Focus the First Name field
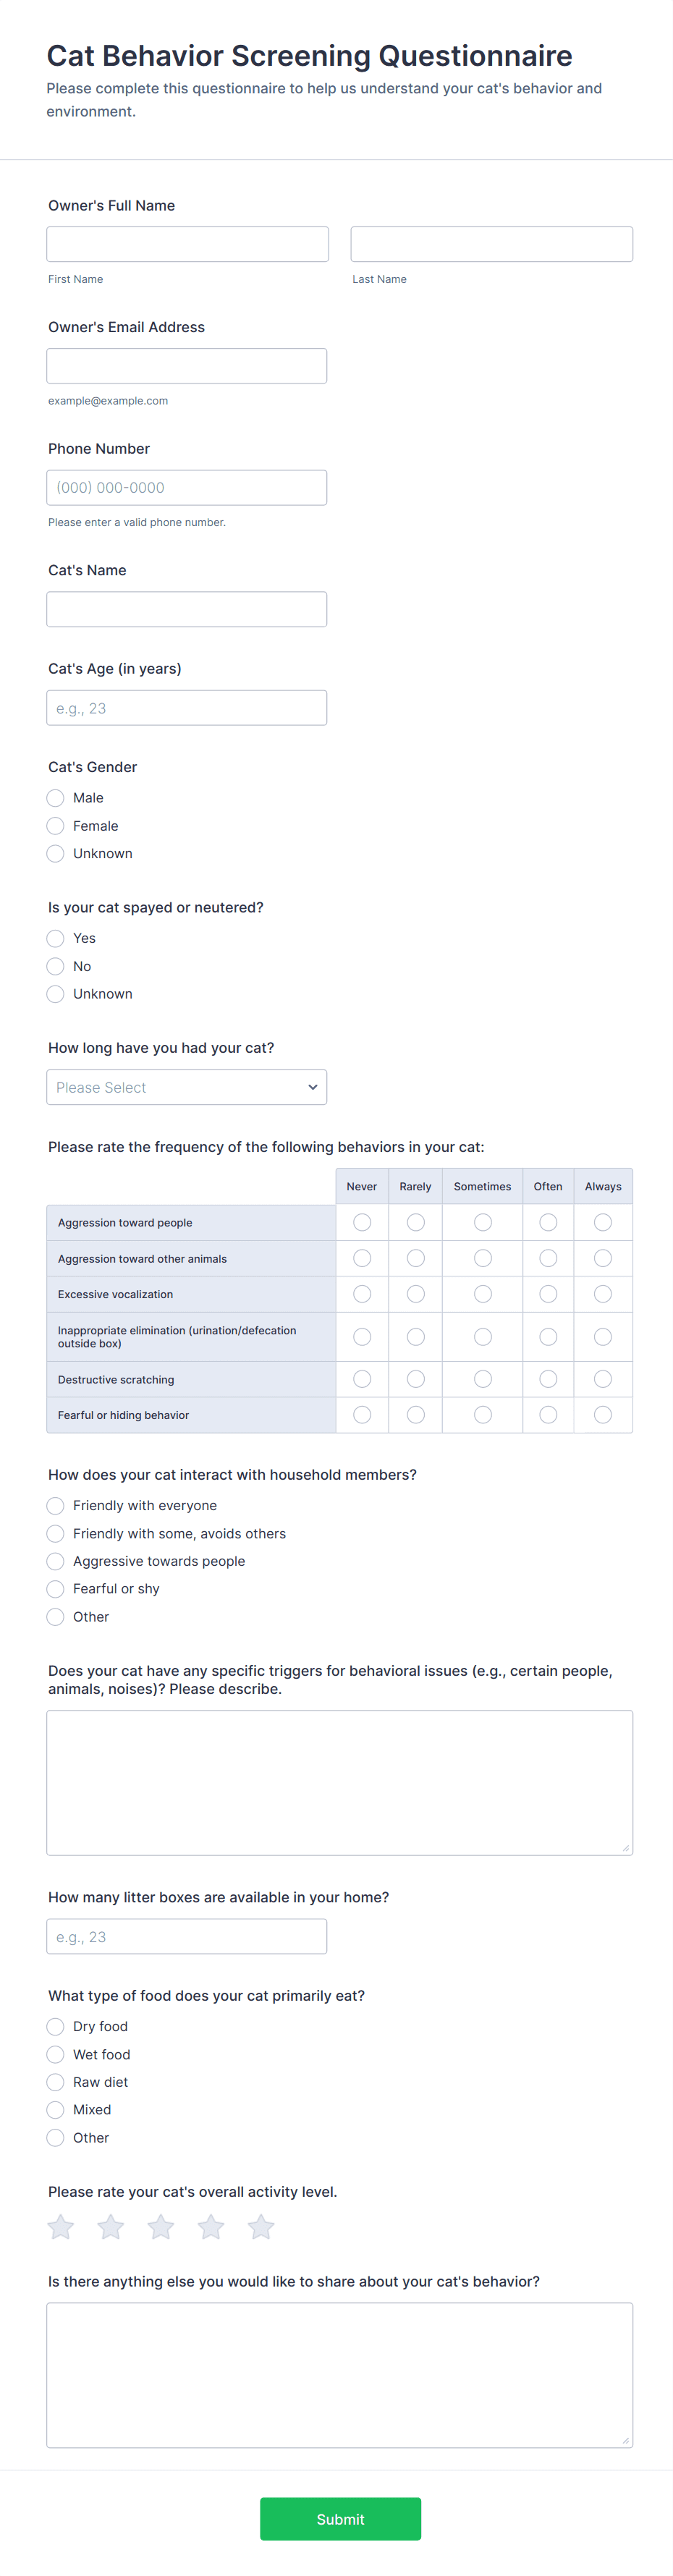The width and height of the screenshot is (673, 2576). [x=188, y=244]
